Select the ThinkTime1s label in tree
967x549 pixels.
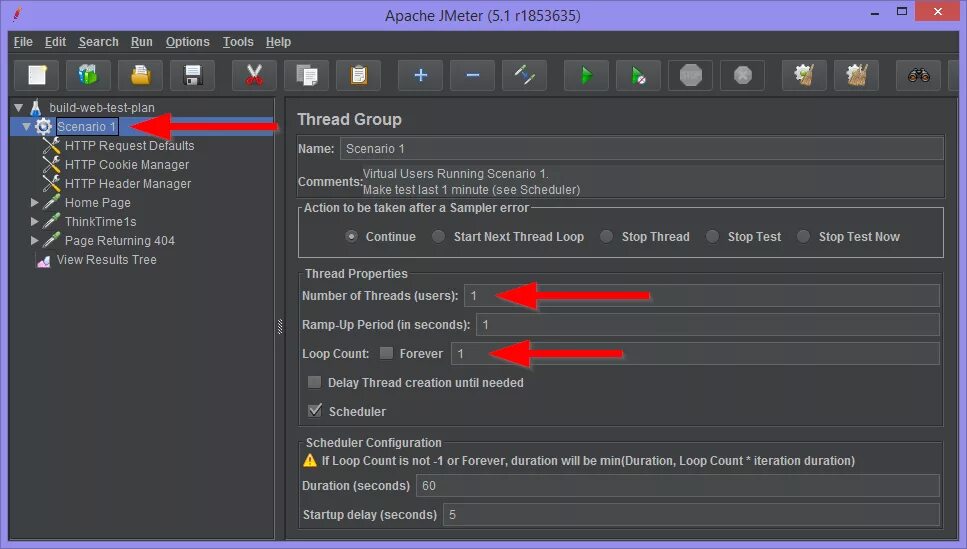click(101, 221)
